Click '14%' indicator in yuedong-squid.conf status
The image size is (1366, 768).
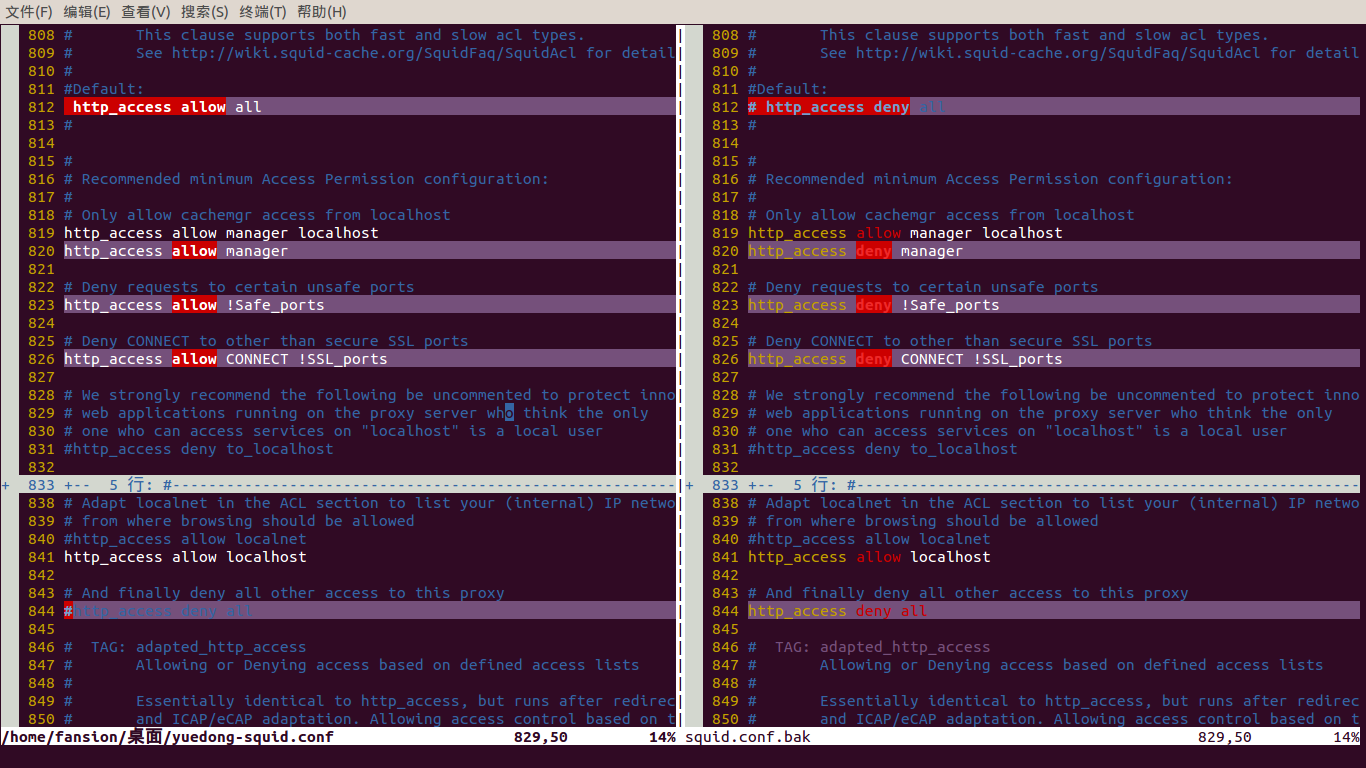[662, 737]
